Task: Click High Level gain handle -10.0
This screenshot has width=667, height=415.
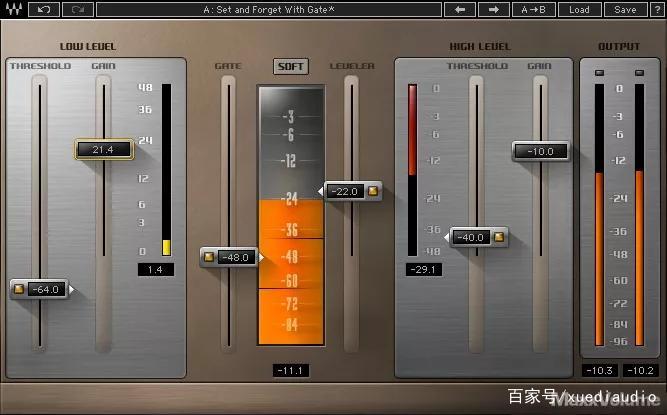Action: click(540, 151)
